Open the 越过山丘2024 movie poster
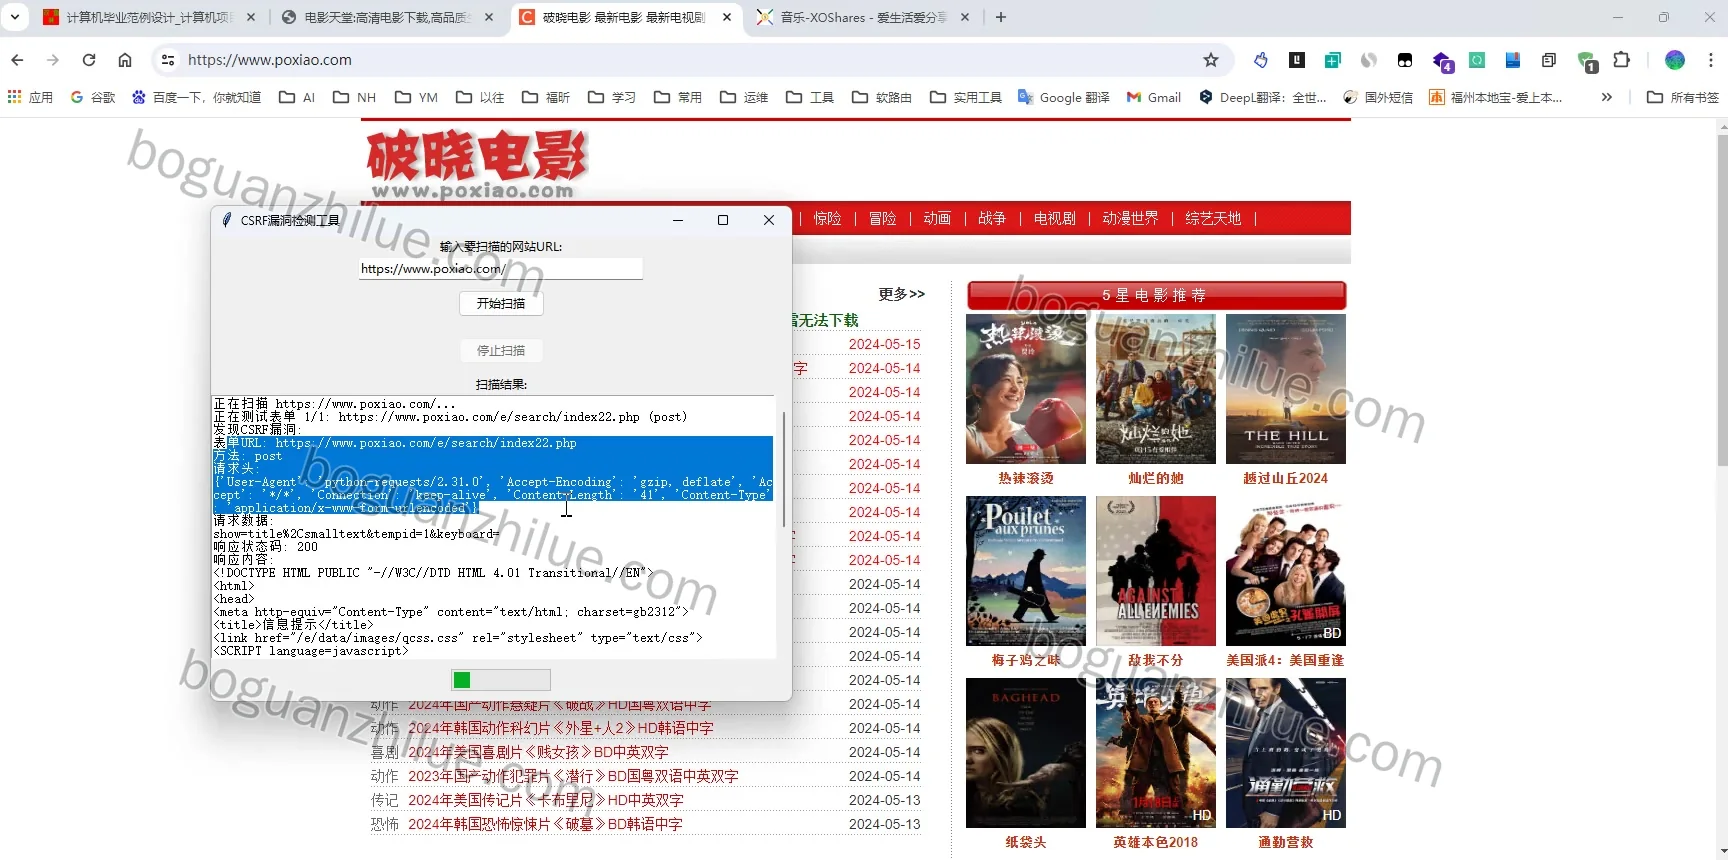The width and height of the screenshot is (1728, 860). point(1286,389)
